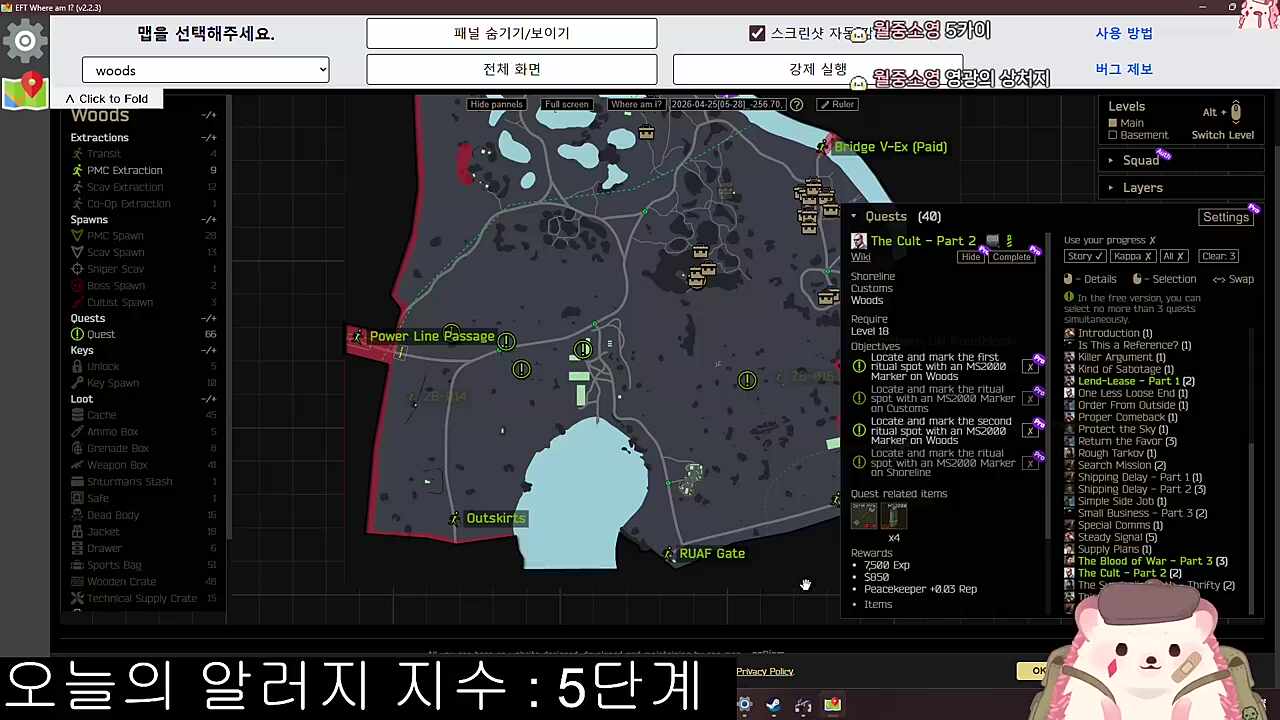Open the quest Wiki link

click(860, 257)
